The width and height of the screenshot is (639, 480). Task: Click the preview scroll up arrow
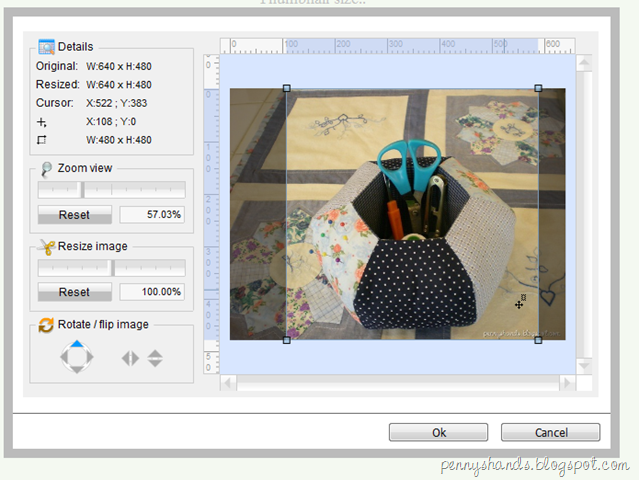[584, 63]
